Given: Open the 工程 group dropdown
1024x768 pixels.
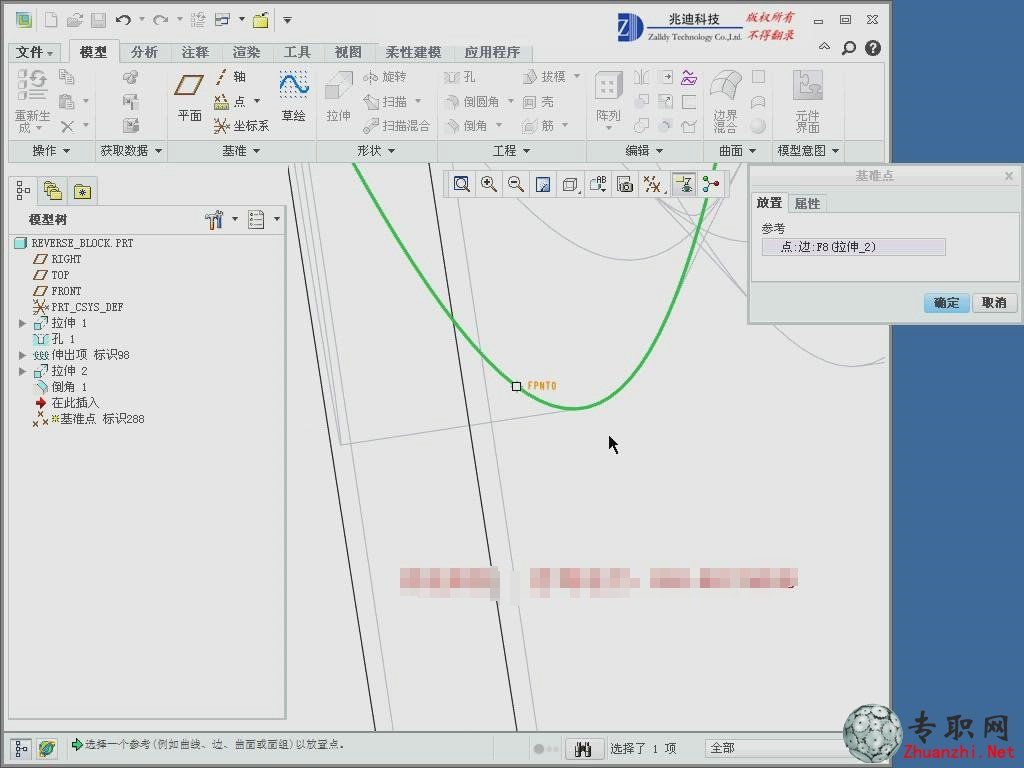Looking at the screenshot, I should pyautogui.click(x=511, y=151).
